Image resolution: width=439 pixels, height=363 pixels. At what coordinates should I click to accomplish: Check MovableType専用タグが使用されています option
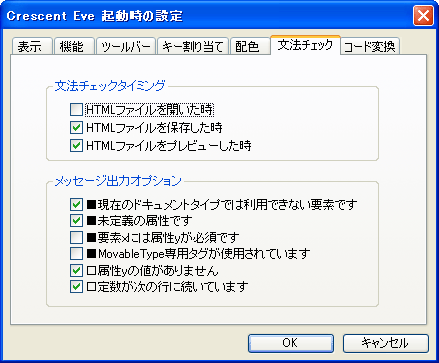[76, 254]
